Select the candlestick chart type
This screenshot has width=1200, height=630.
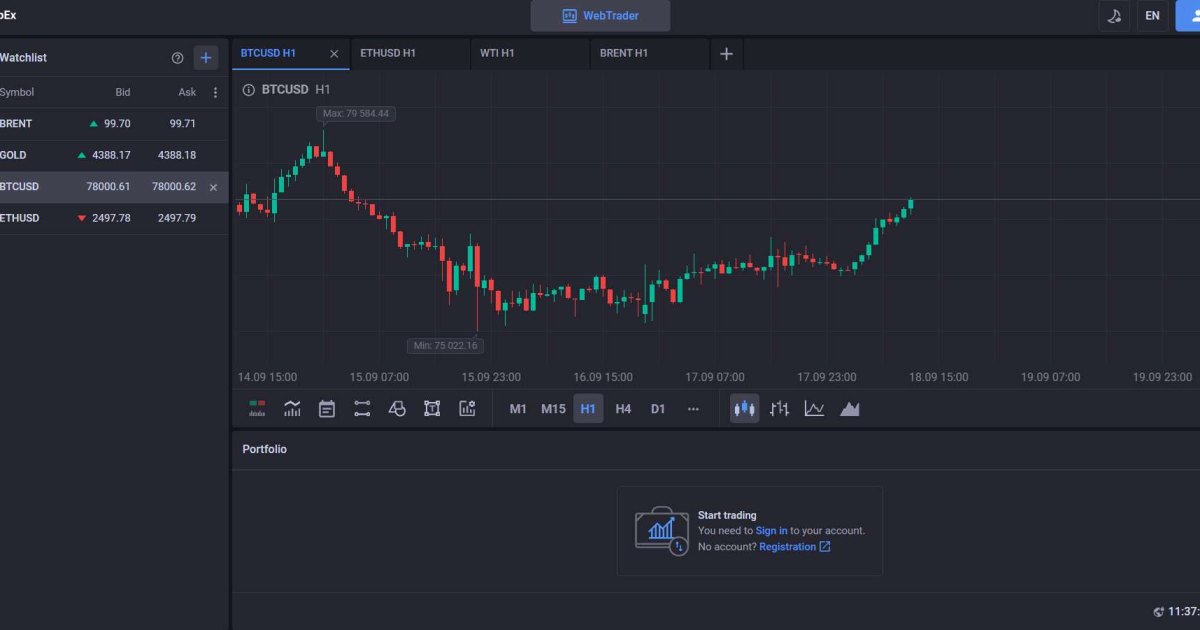click(745, 408)
